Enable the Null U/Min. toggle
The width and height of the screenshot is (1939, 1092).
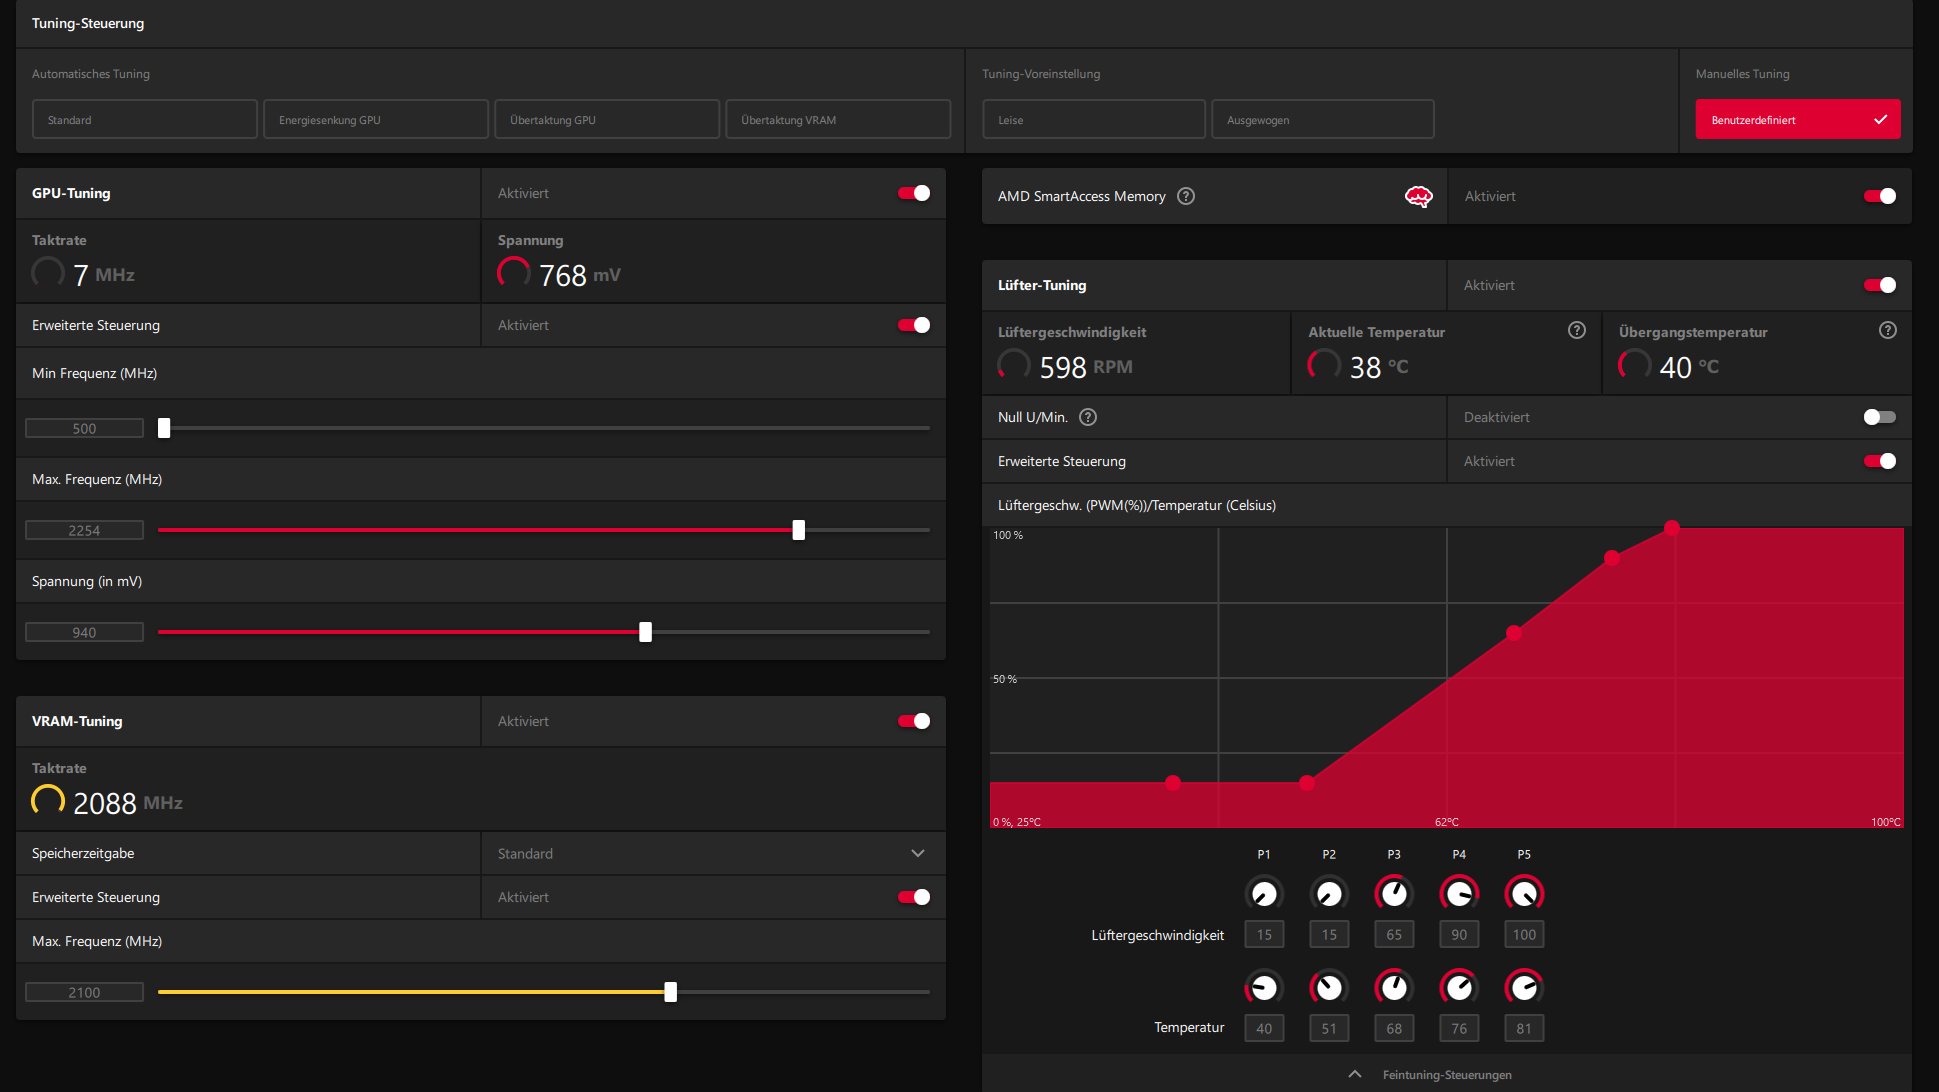(x=1879, y=417)
